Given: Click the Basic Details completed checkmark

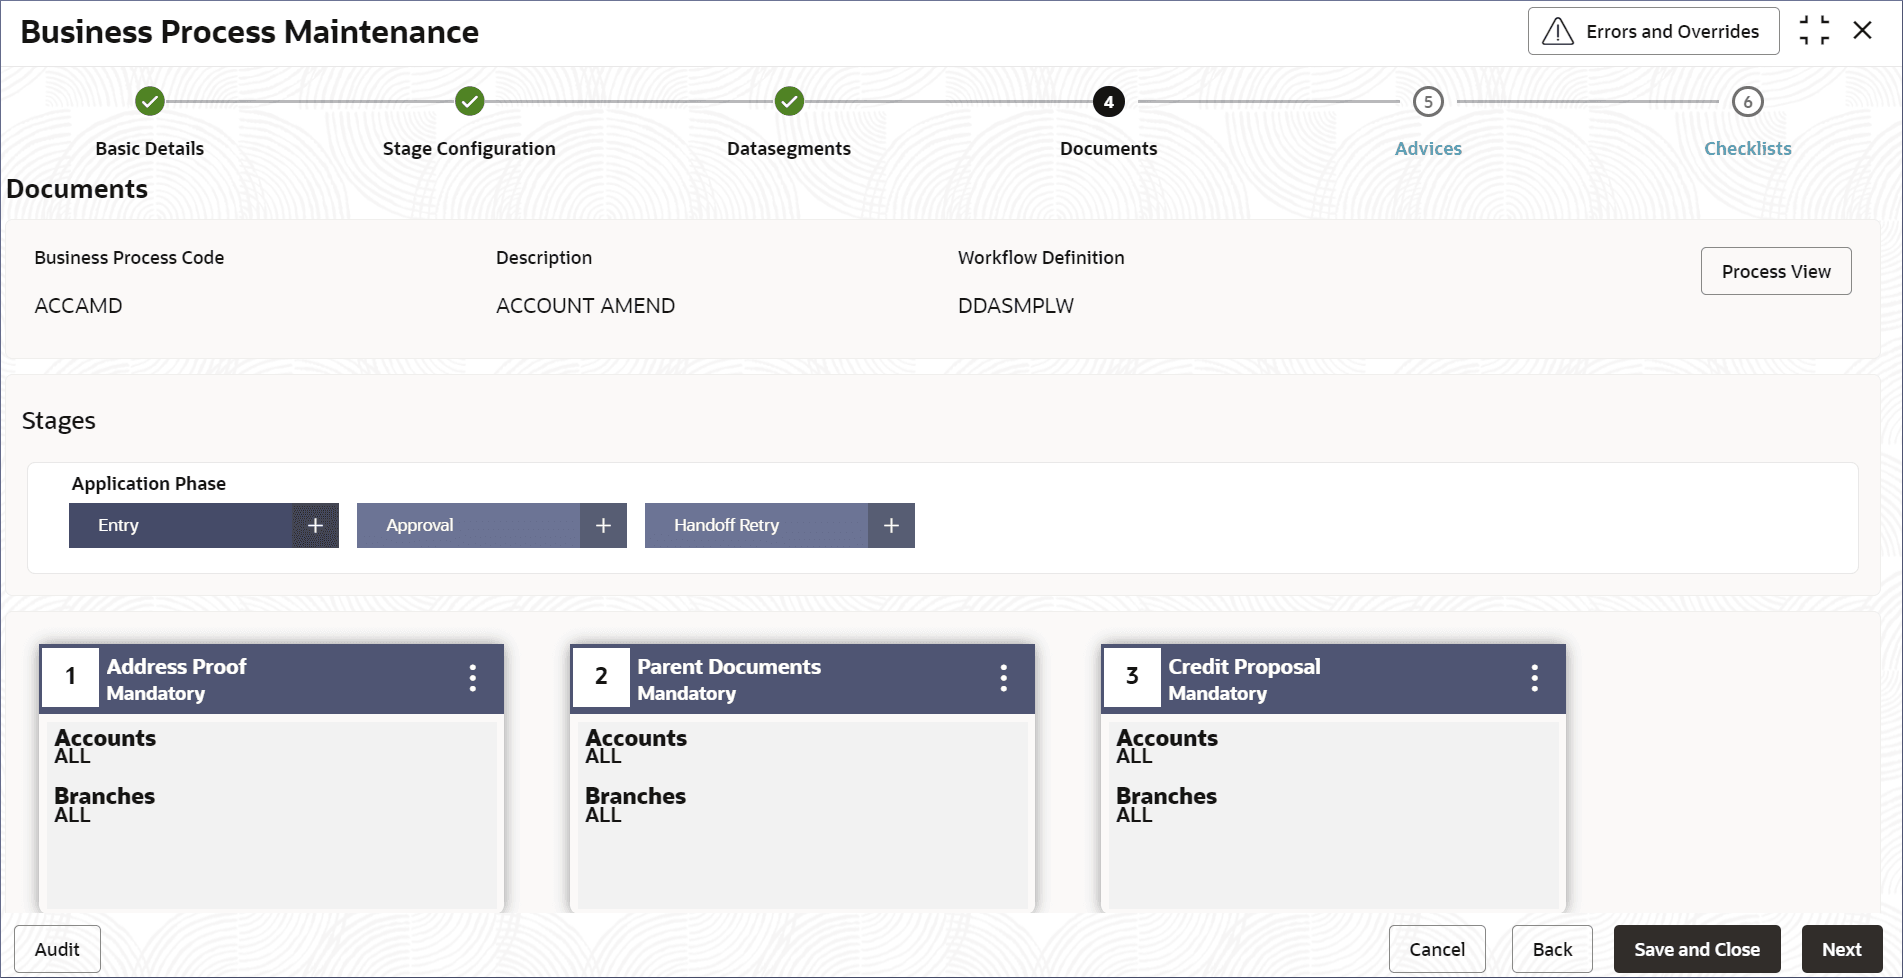Looking at the screenshot, I should 150,102.
